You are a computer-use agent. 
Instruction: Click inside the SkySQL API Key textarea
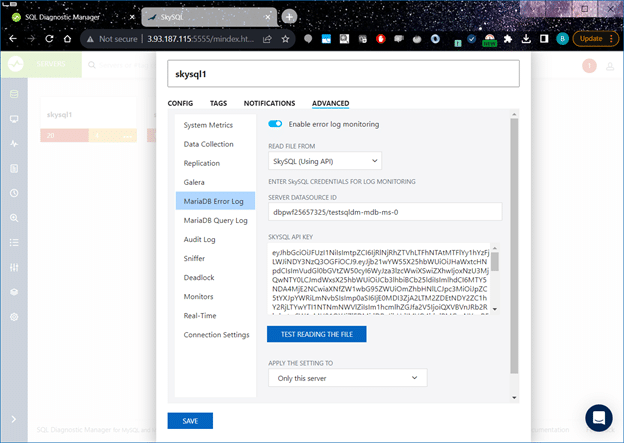tap(380, 279)
